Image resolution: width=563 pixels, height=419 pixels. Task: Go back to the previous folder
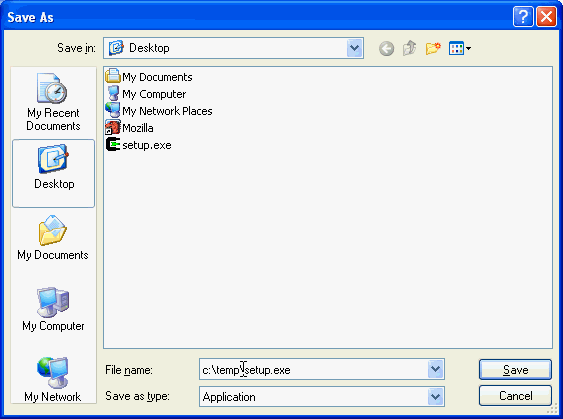(386, 48)
